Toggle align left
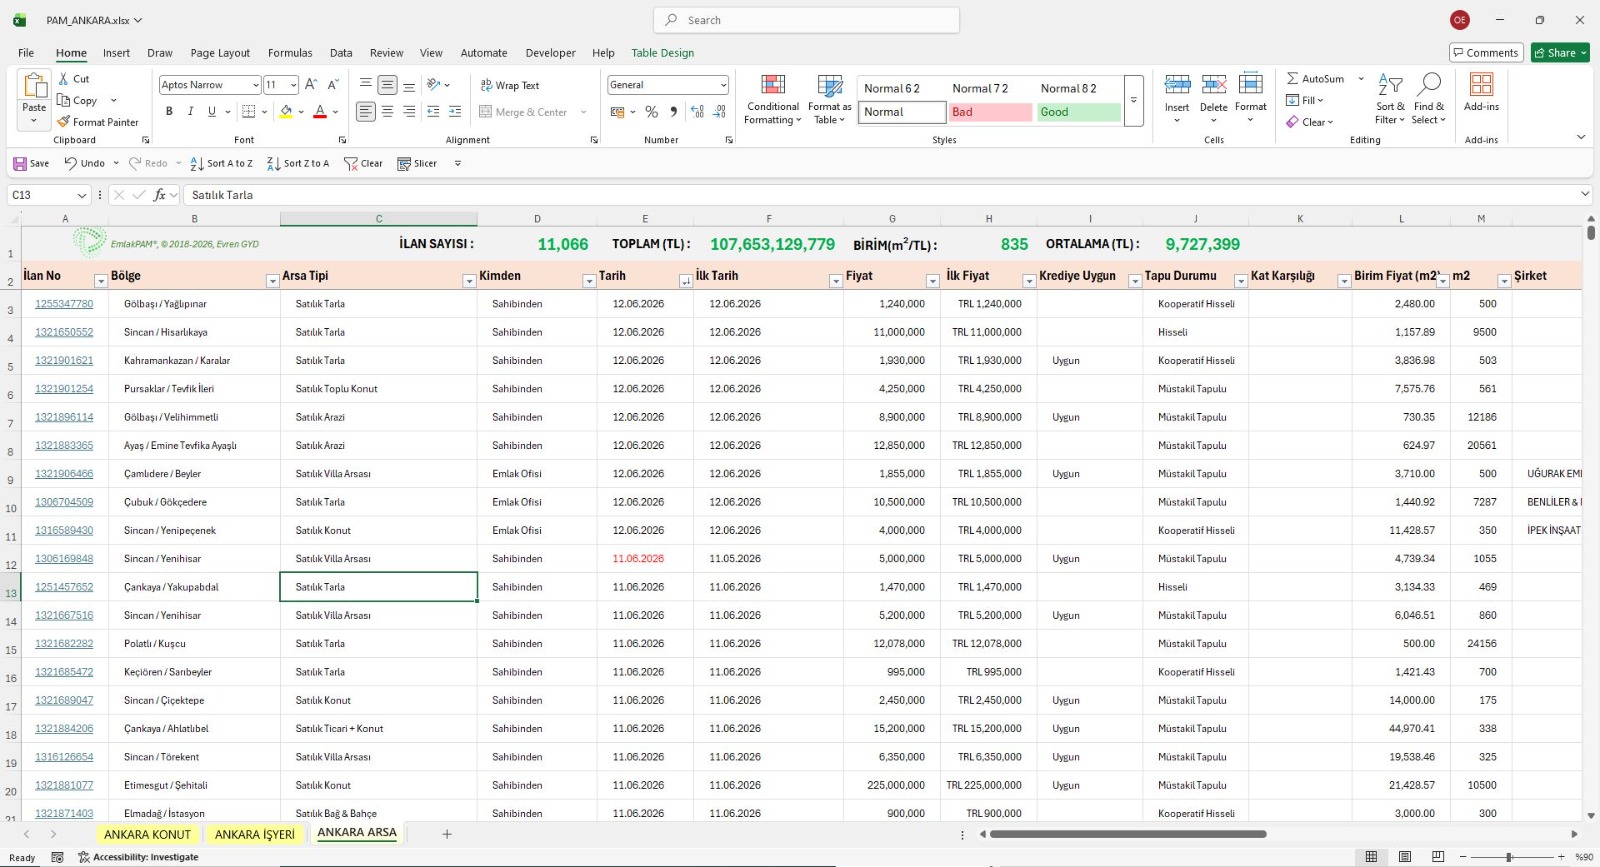Image resolution: width=1600 pixels, height=867 pixels. click(x=366, y=112)
